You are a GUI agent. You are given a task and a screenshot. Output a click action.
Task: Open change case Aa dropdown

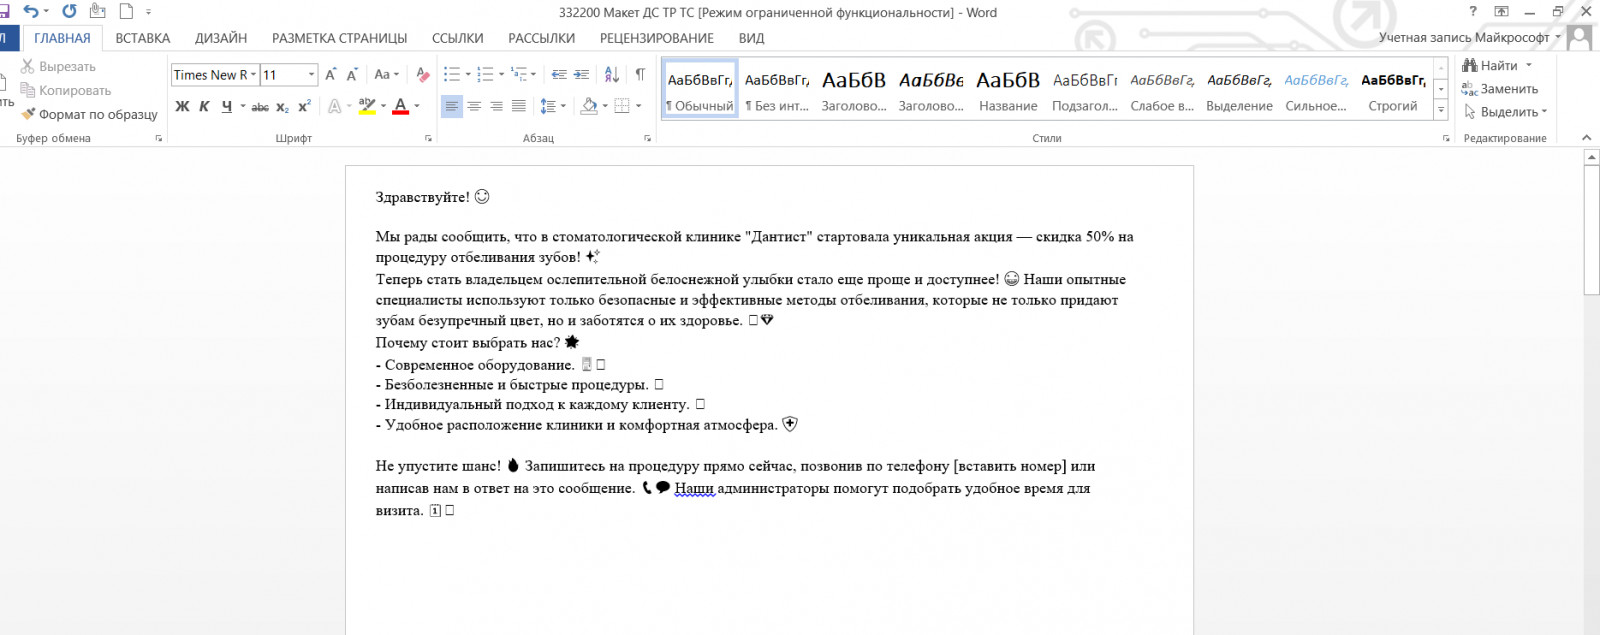386,74
